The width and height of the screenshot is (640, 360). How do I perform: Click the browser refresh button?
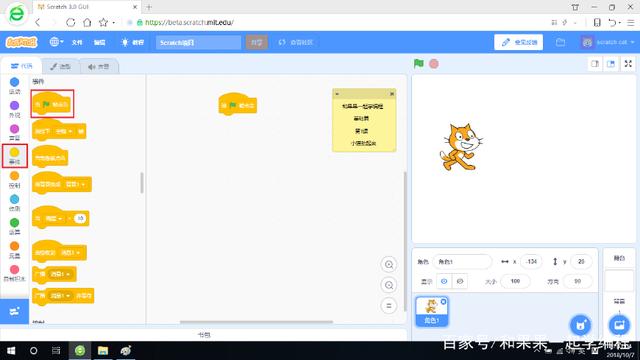70,22
